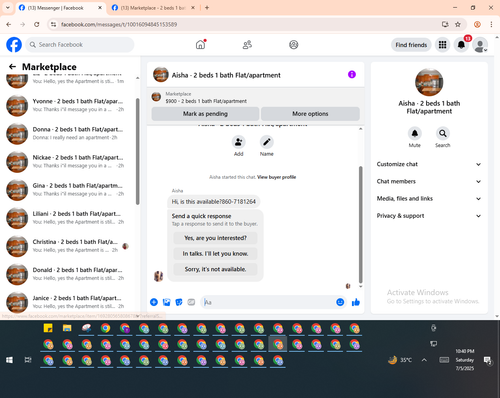Expand Chat members section

pos(429,181)
